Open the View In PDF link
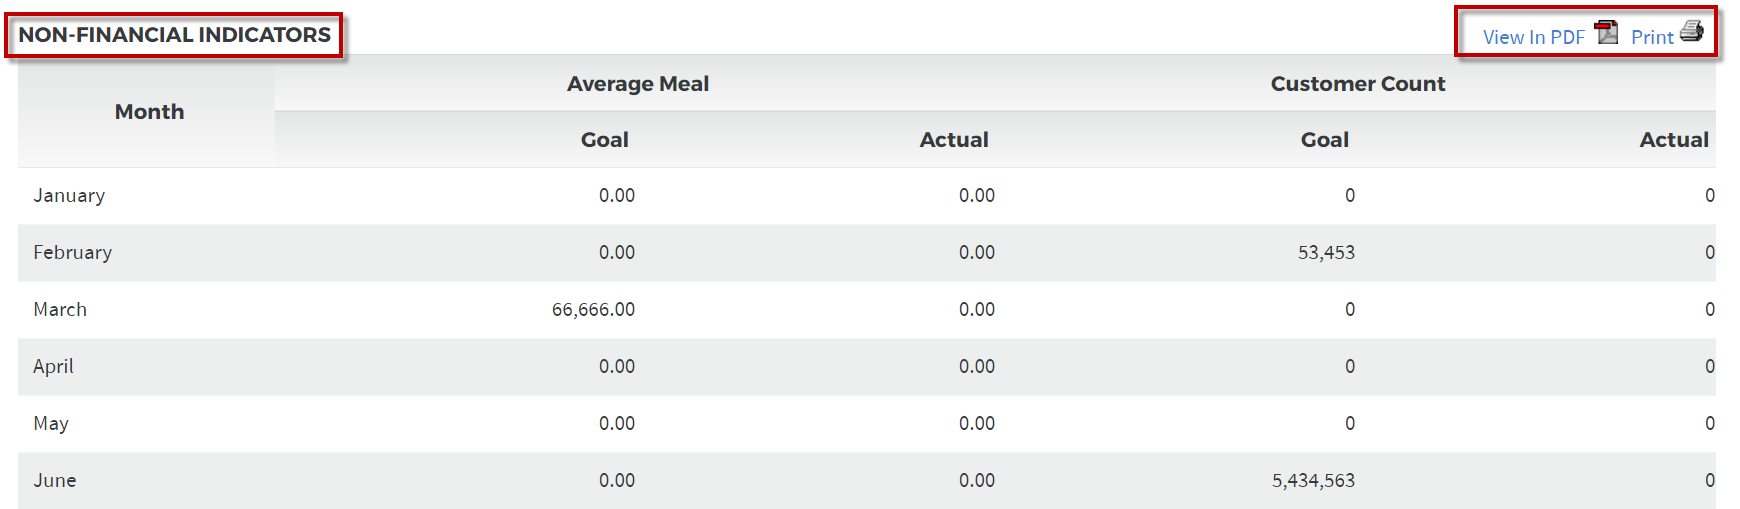1740x509 pixels. coord(1533,37)
